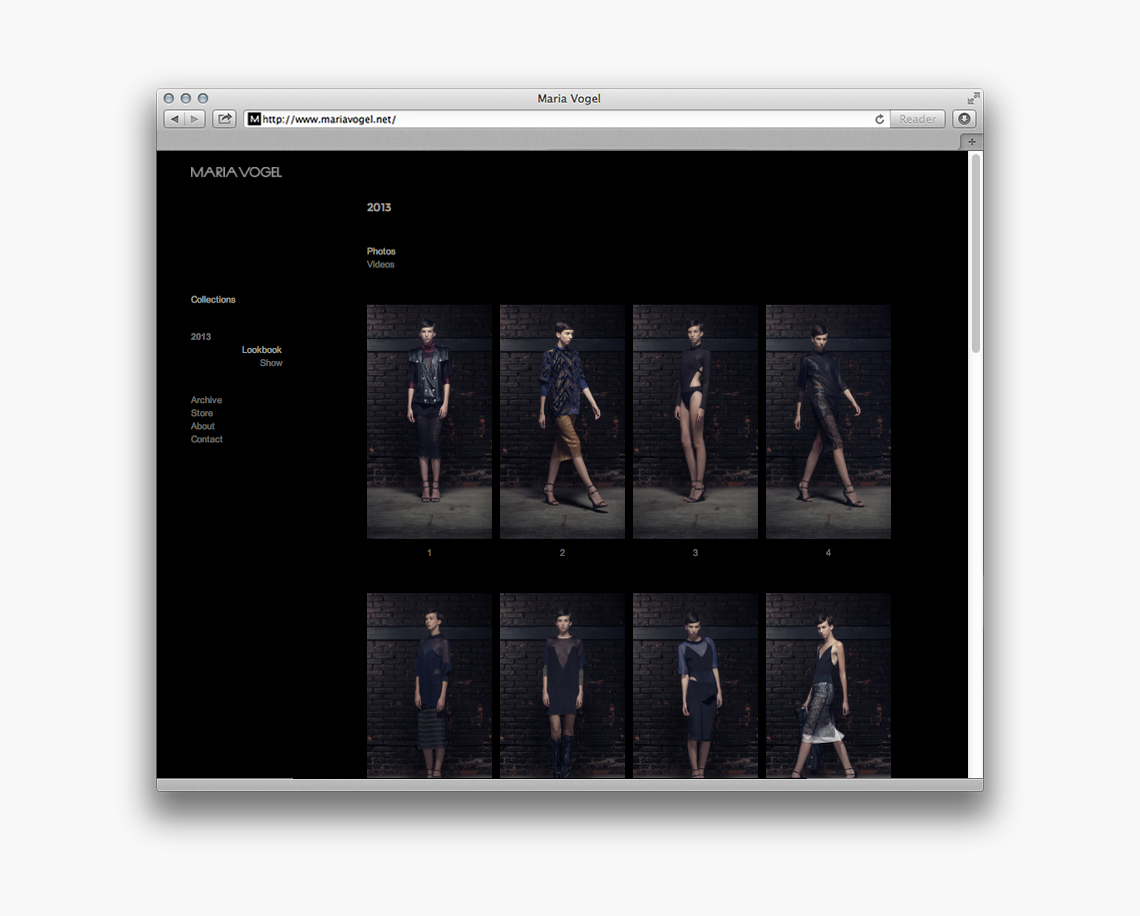Click the fullscreen arrows icon
This screenshot has height=916, width=1140.
[973, 98]
